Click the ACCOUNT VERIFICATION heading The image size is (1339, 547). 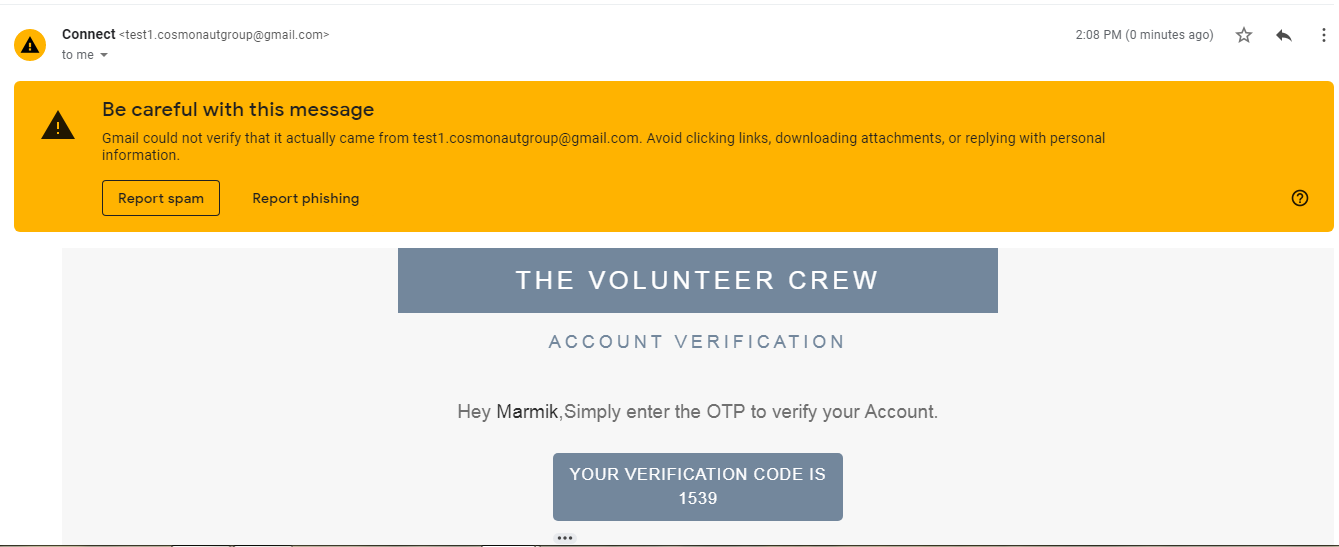tap(698, 342)
